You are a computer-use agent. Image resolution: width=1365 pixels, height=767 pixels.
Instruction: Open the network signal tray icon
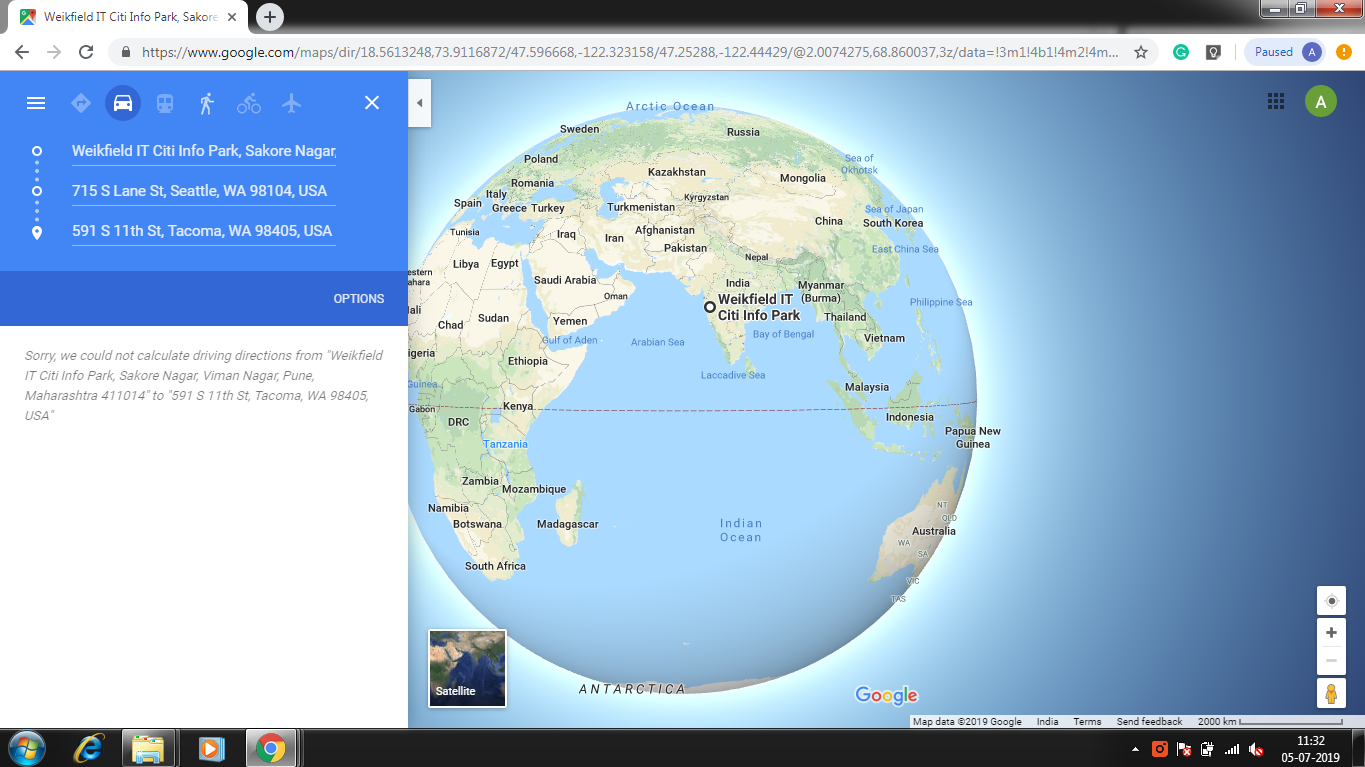coord(1232,748)
